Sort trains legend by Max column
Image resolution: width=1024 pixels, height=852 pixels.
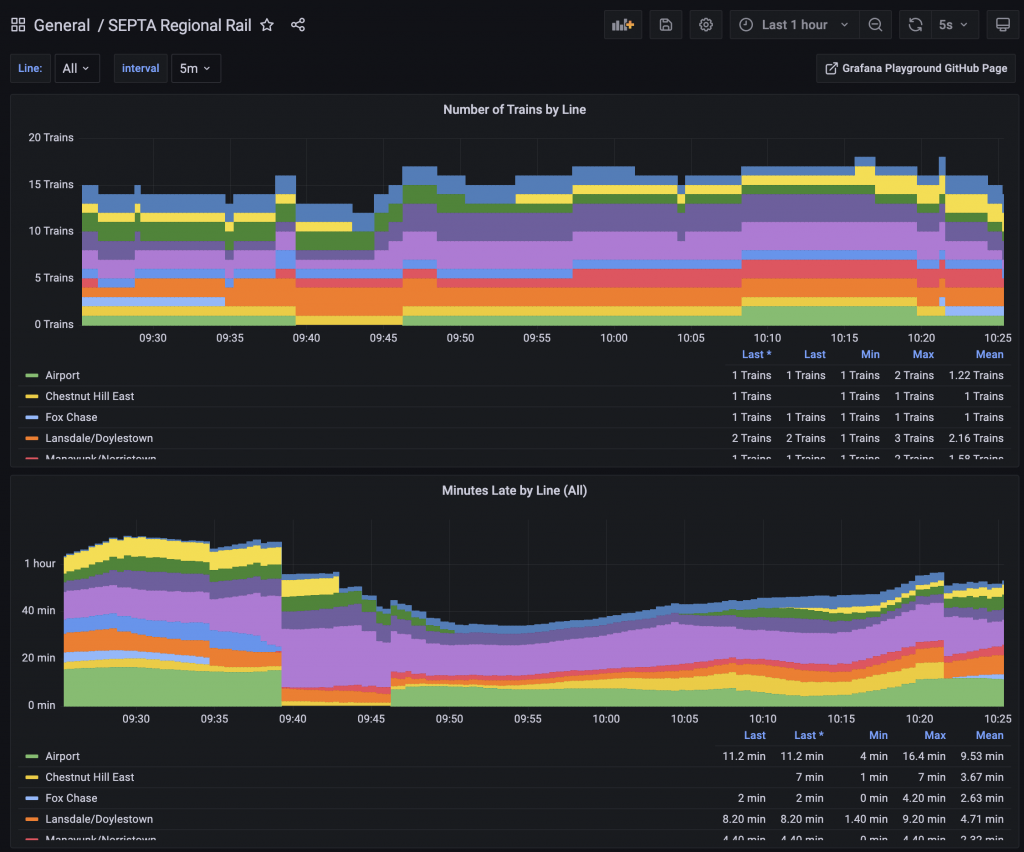(923, 355)
